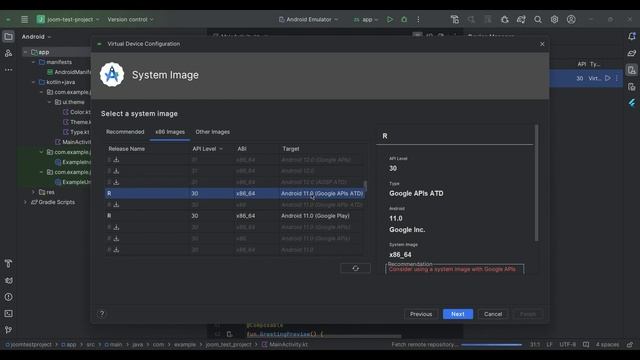Screen dimensions: 640x360
Task: Sync project with Gradle elephant icon in top toolbar
Action: [521, 19]
